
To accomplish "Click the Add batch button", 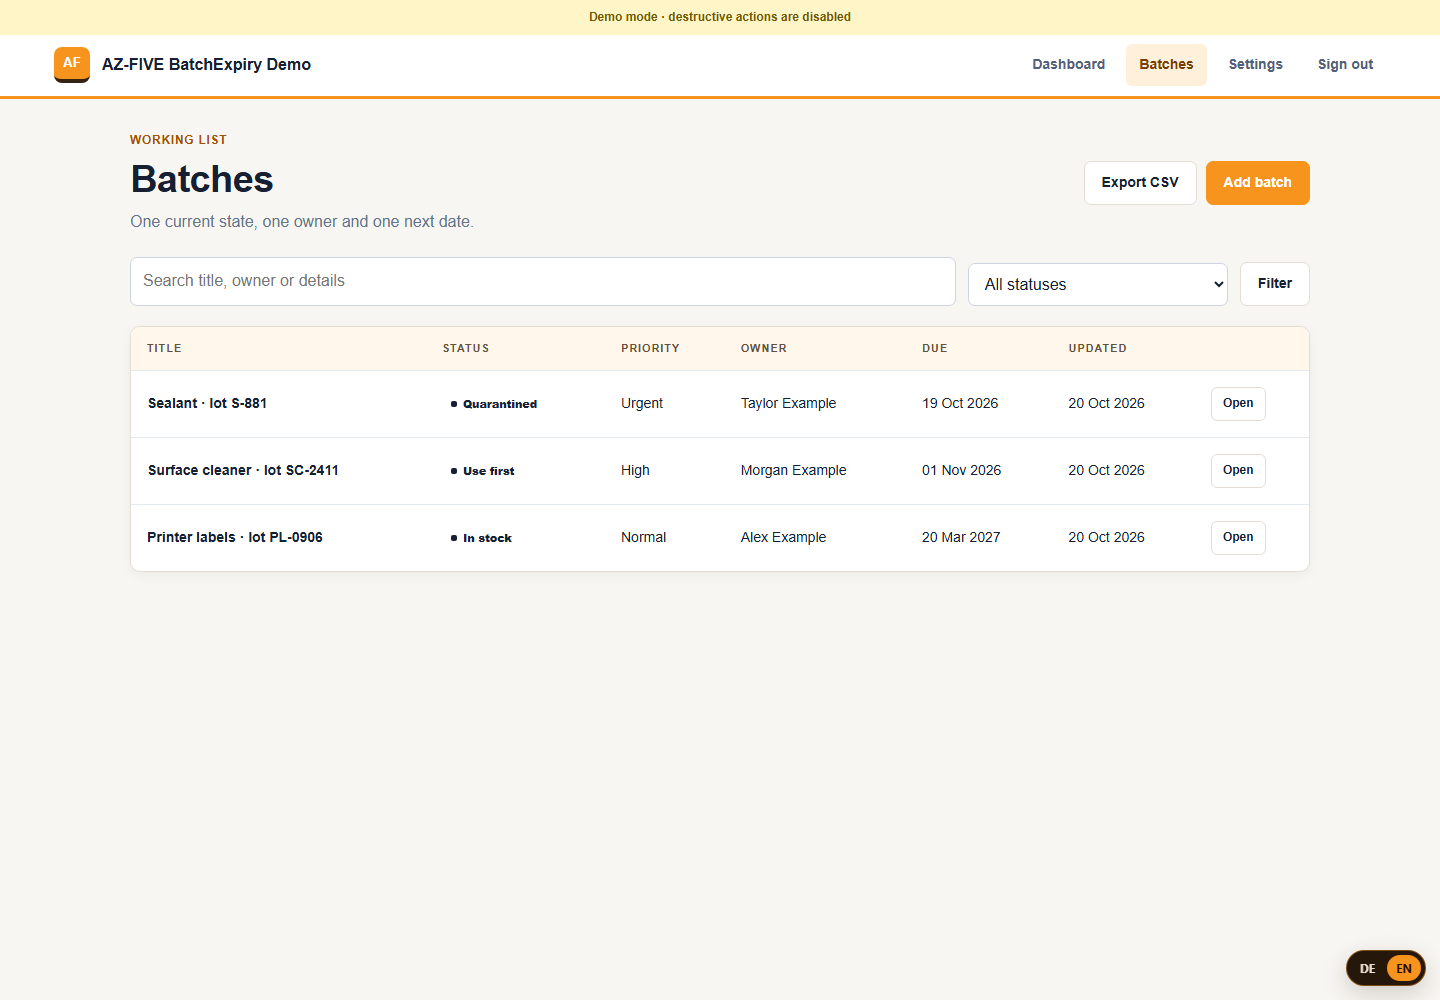I will click(x=1257, y=183).
